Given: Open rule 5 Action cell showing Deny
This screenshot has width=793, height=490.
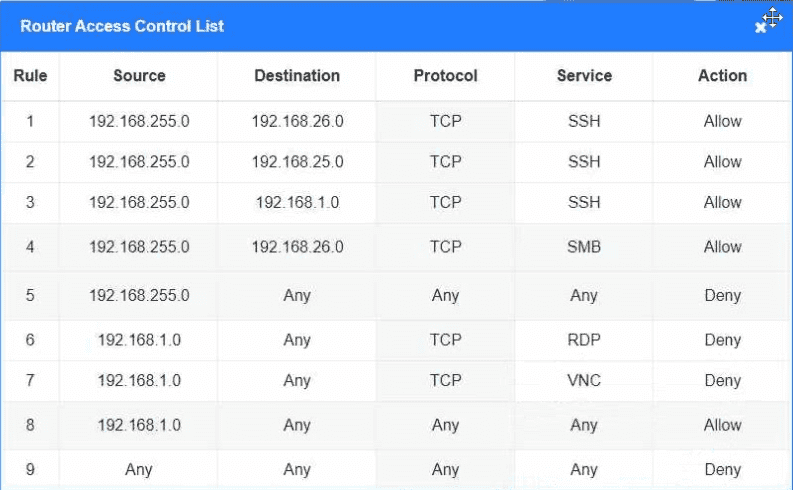Looking at the screenshot, I should (722, 295).
